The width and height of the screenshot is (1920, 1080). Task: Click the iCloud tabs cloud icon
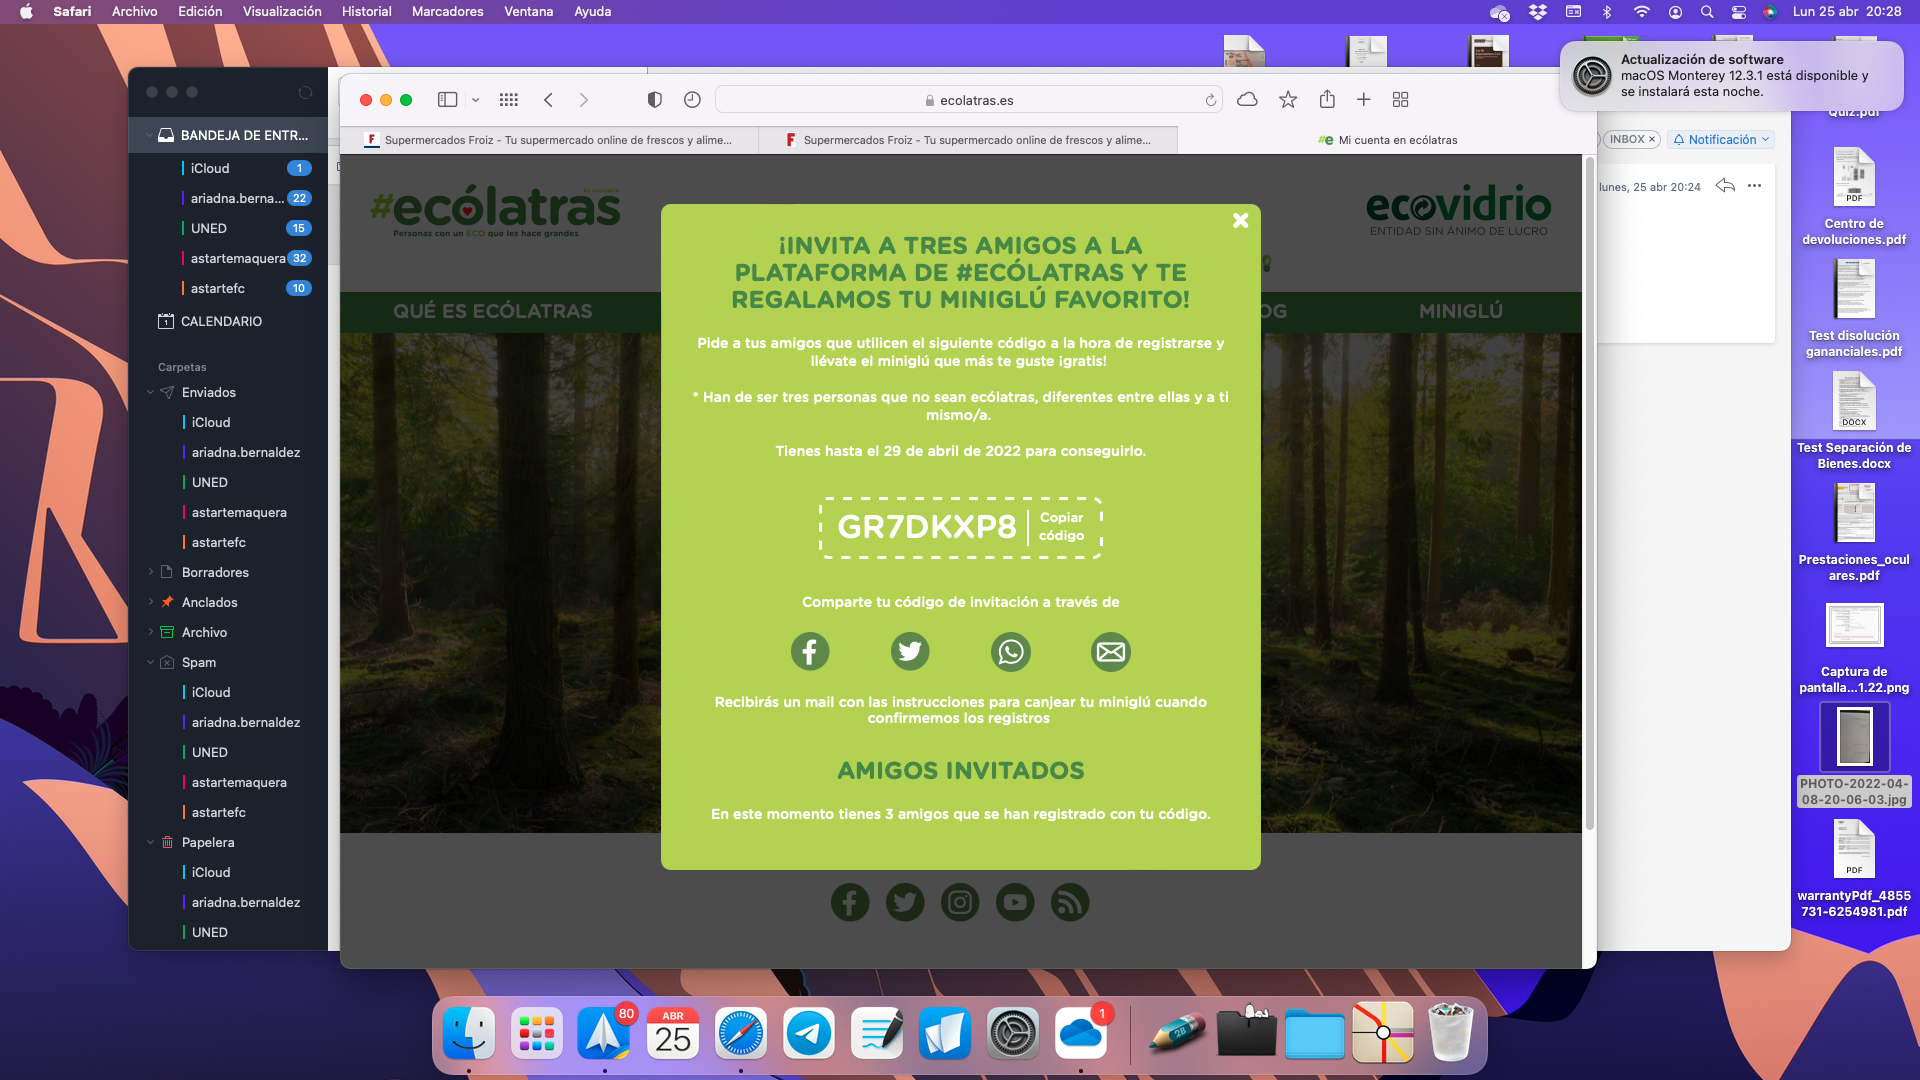point(1247,100)
